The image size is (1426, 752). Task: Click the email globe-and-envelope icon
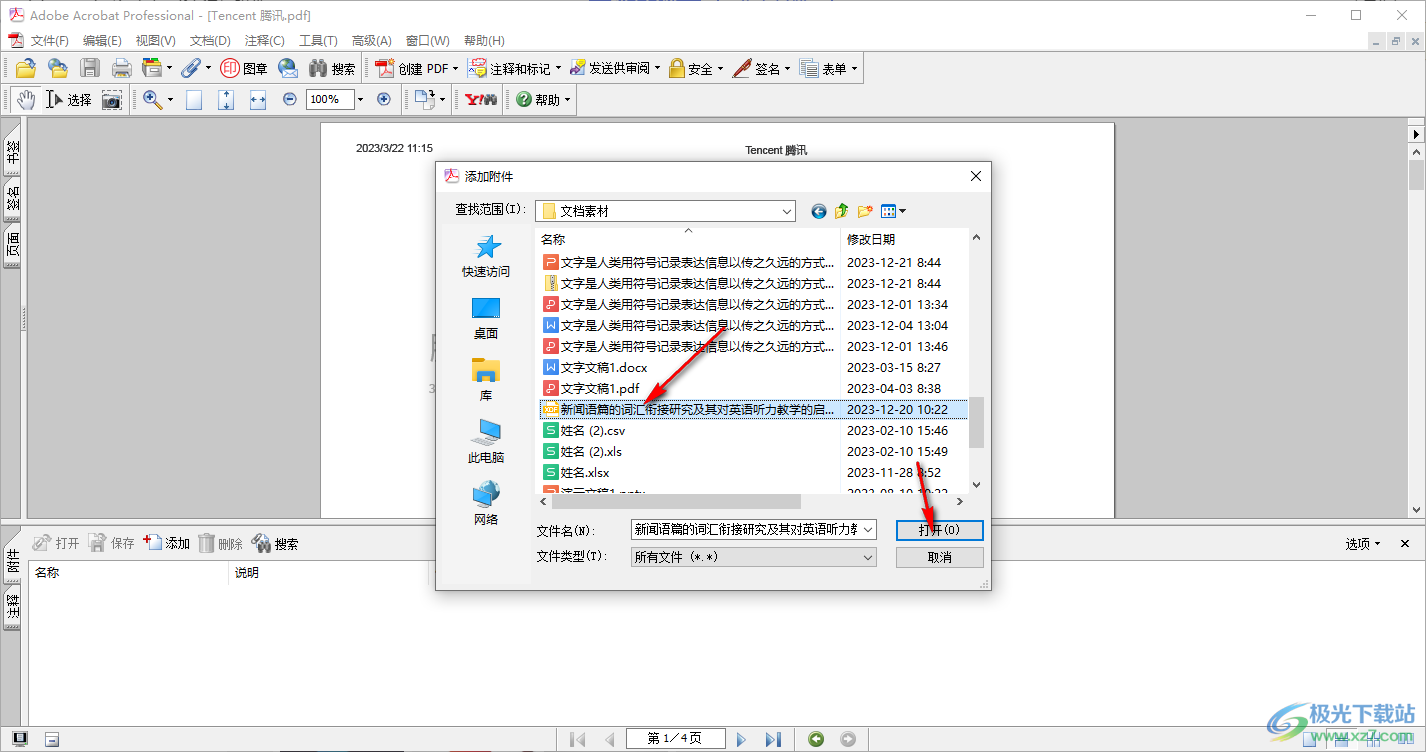click(288, 68)
